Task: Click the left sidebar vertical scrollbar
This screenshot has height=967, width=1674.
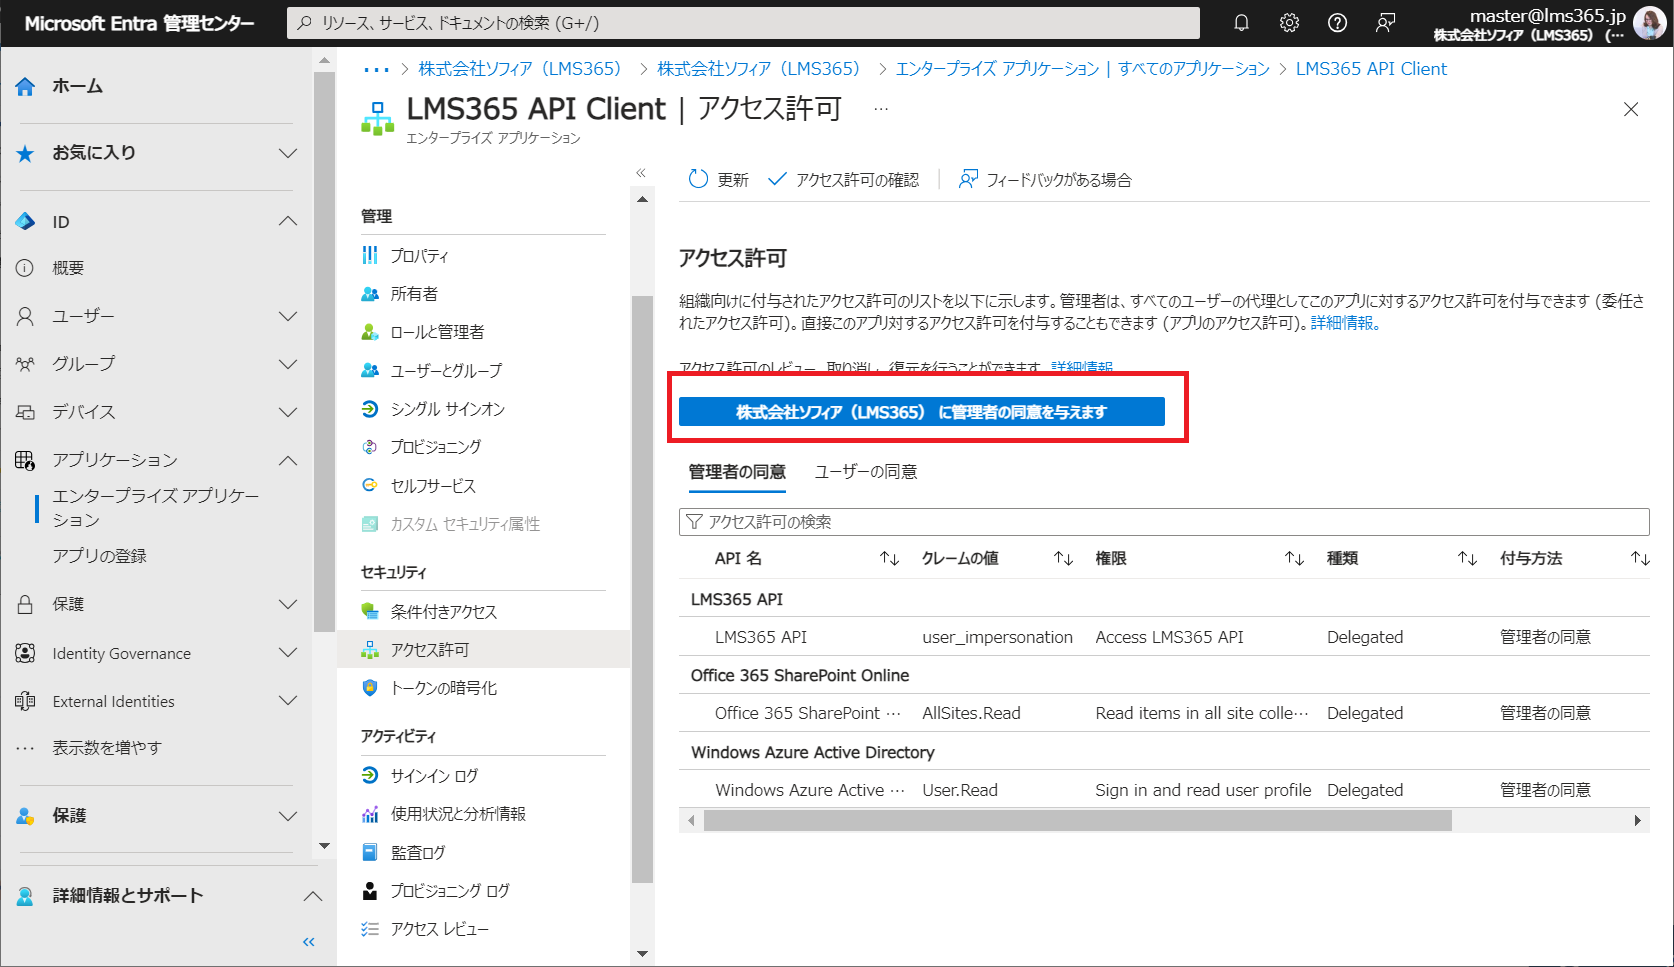Action: 323,352
